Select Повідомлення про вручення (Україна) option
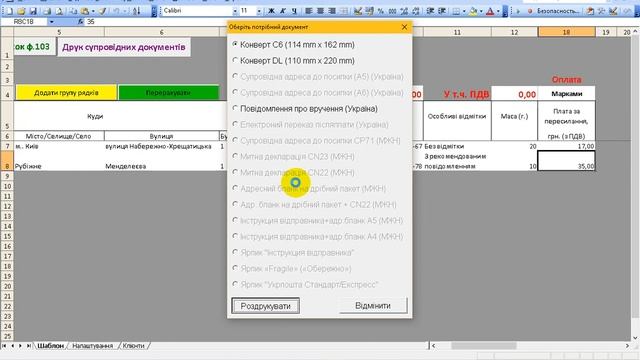 (305, 109)
